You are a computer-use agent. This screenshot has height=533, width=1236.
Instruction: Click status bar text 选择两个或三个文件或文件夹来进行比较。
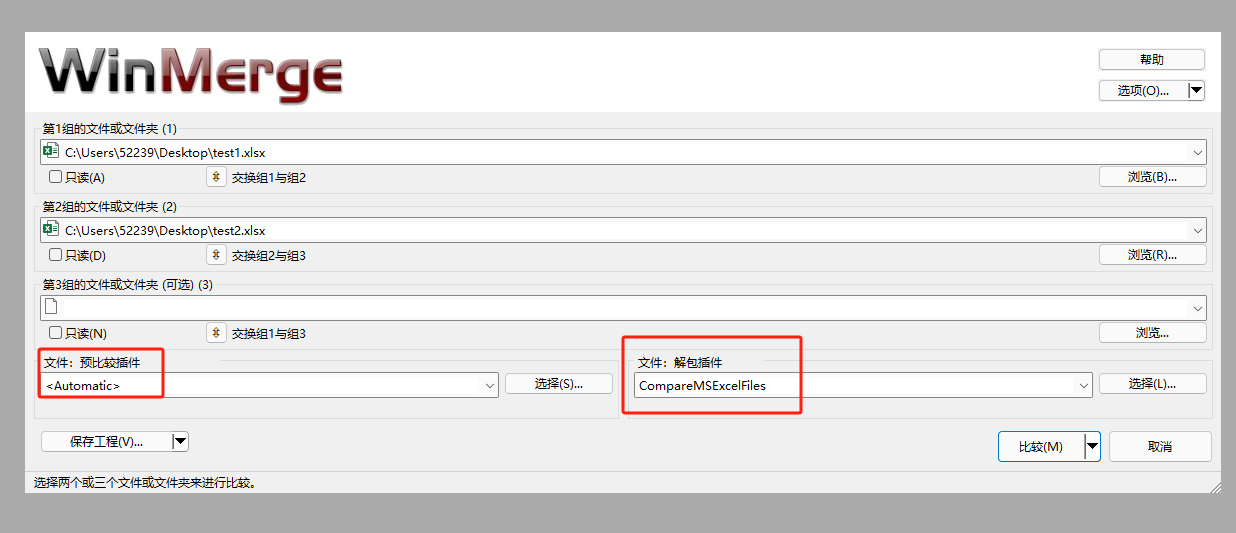pyautogui.click(x=146, y=483)
